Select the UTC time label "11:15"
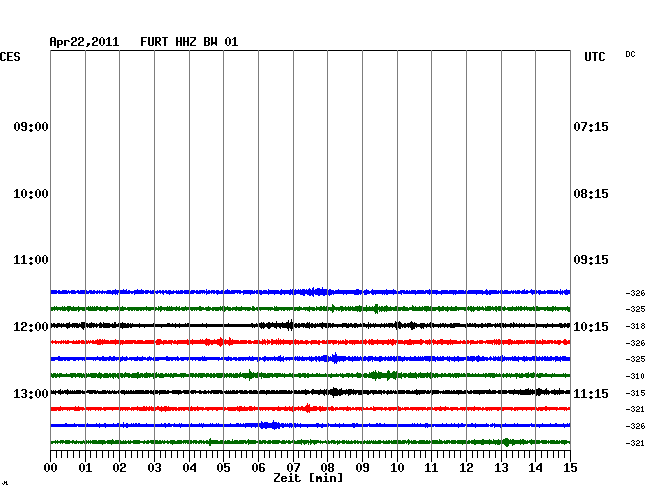The height and width of the screenshot is (494, 650). pyautogui.click(x=591, y=393)
